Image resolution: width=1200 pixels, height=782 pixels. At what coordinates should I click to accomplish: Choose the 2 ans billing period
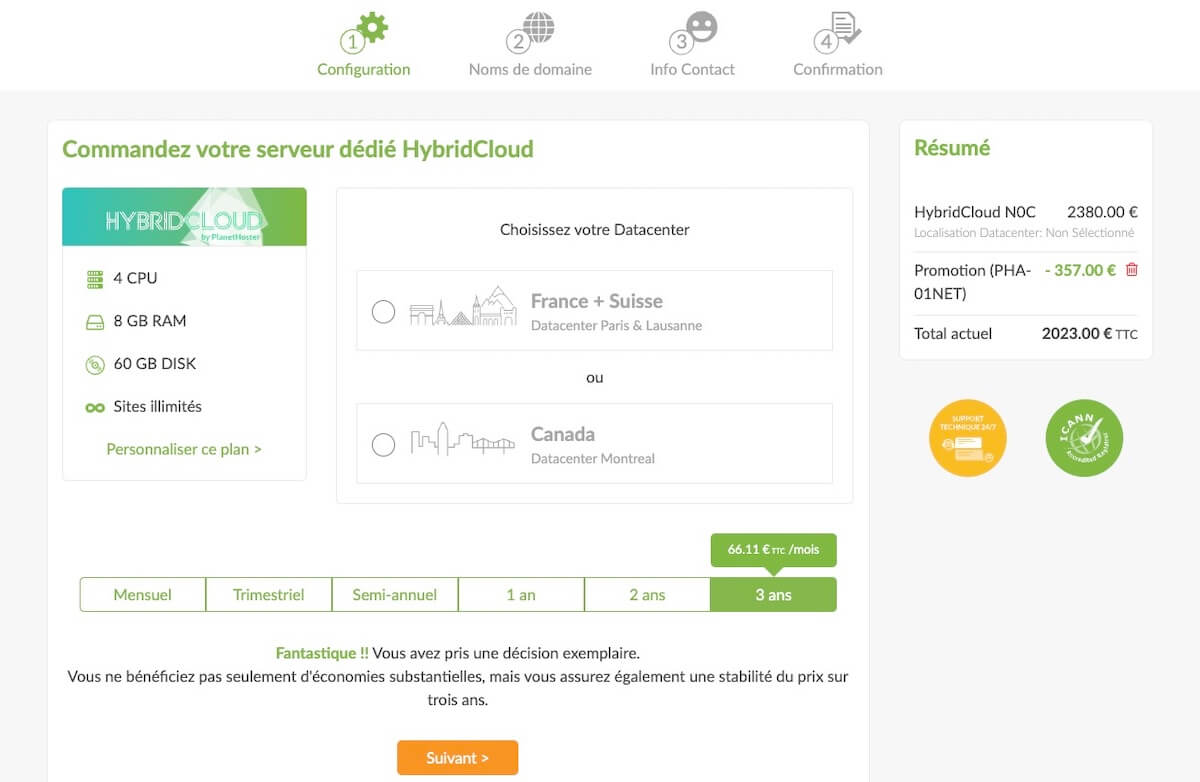[647, 594]
